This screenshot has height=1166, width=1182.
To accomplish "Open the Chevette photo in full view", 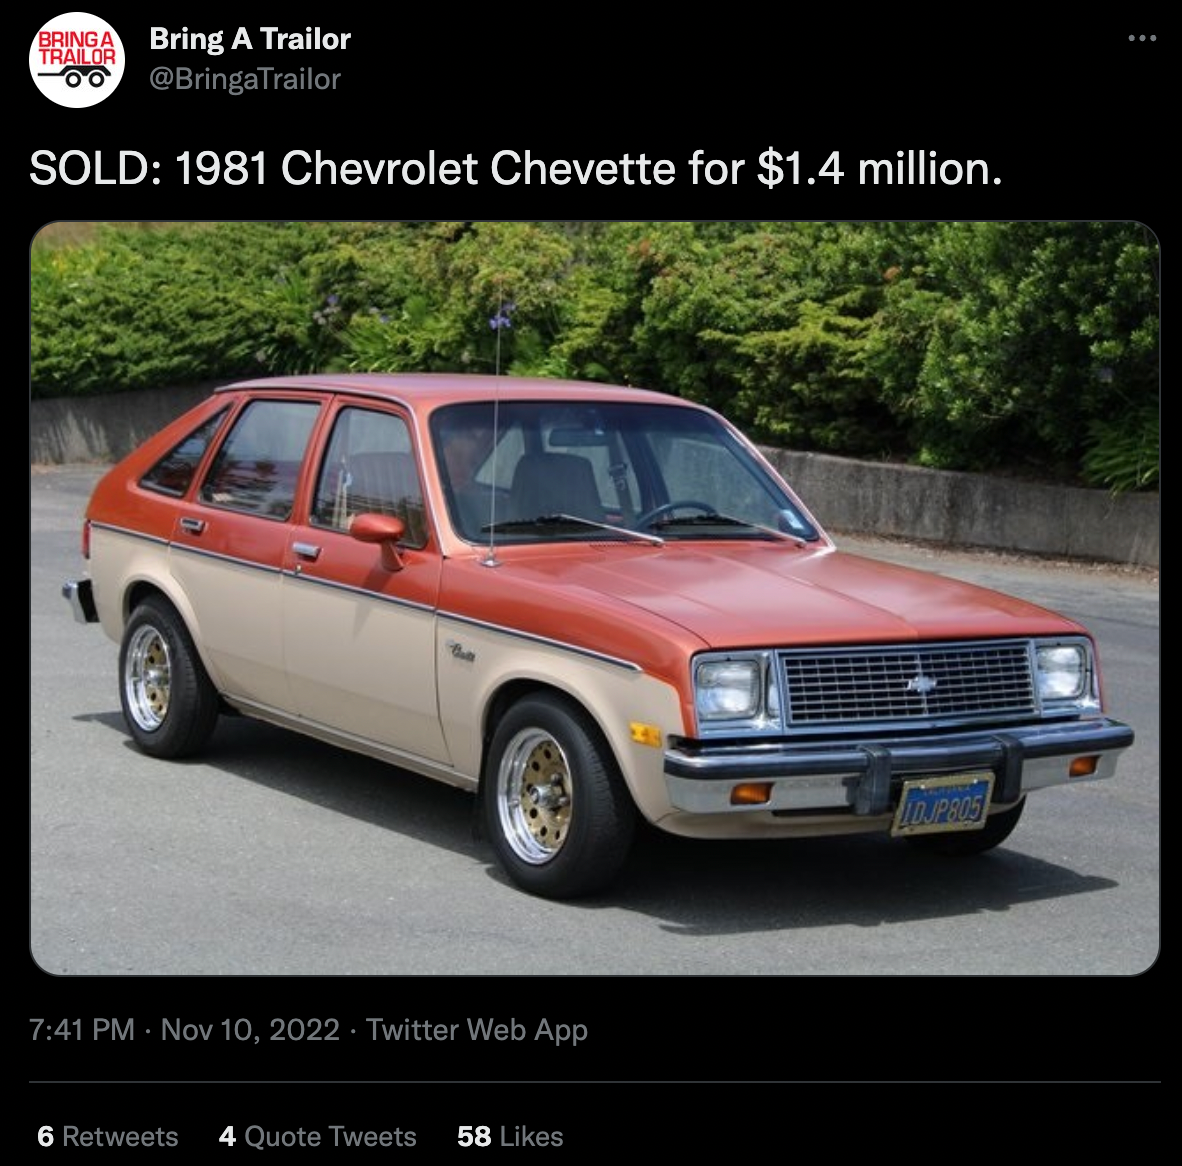I will point(595,598).
